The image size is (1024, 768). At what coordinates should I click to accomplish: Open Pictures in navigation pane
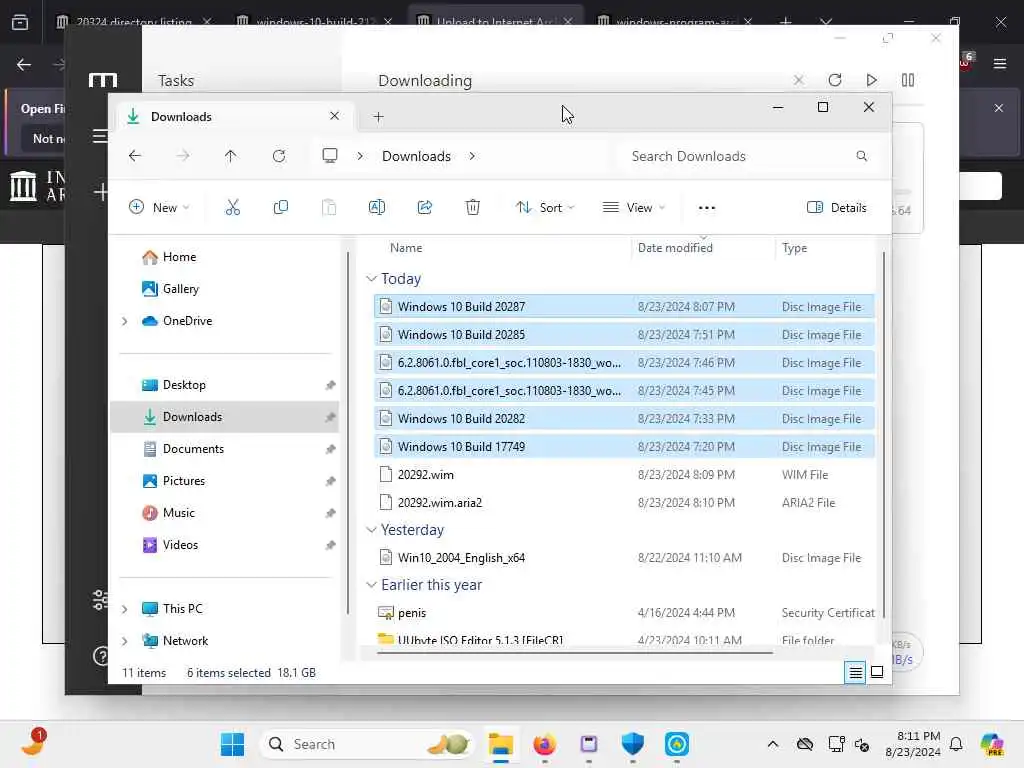pos(174,481)
